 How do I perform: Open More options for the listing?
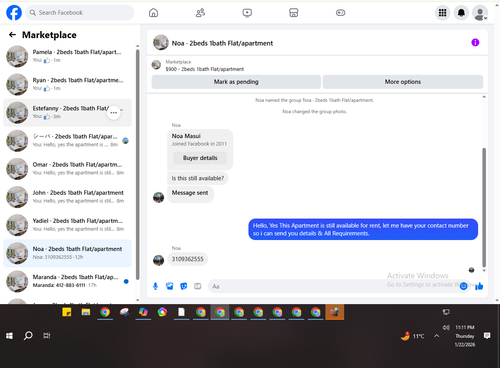pyautogui.click(x=403, y=82)
